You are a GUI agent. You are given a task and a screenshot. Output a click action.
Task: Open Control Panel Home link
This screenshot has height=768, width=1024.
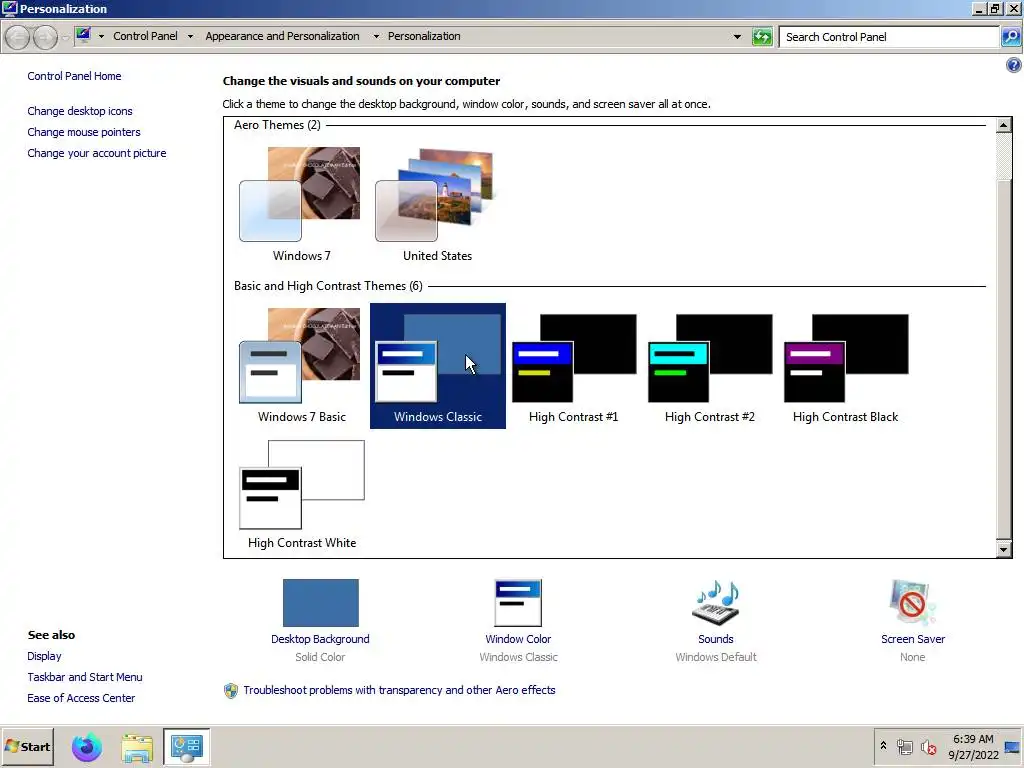pyautogui.click(x=74, y=76)
